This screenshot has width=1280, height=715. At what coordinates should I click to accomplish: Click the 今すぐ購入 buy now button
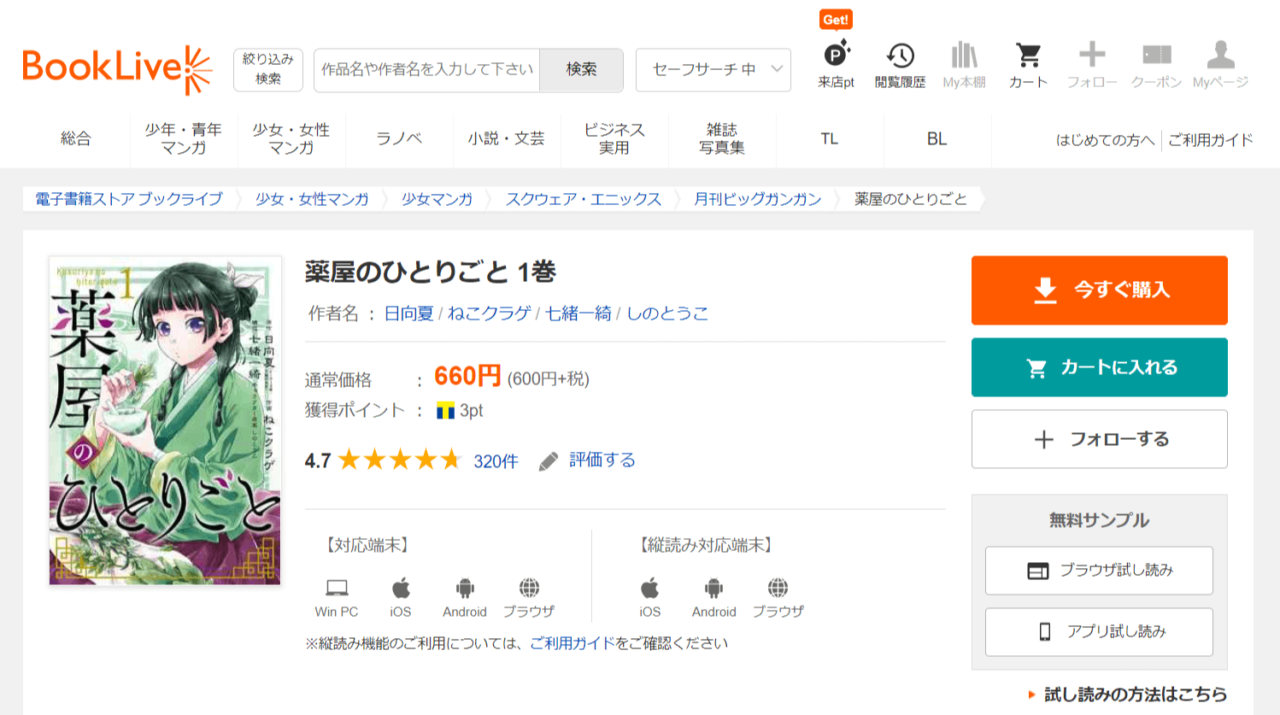point(1099,290)
